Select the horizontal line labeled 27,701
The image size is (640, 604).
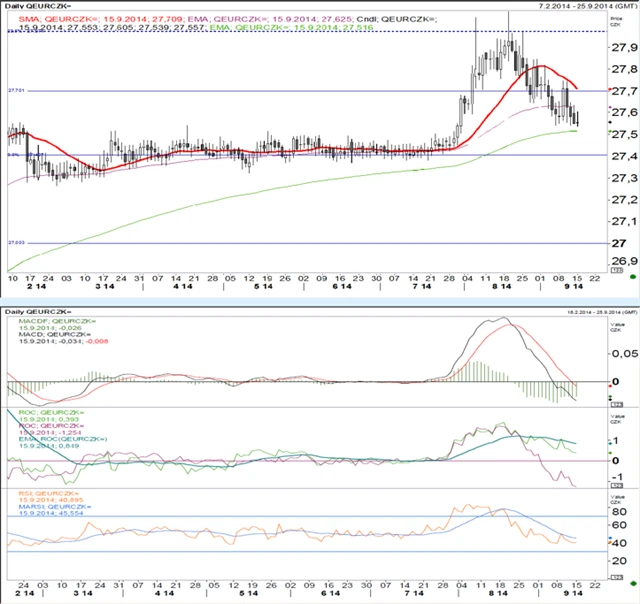[x=300, y=92]
